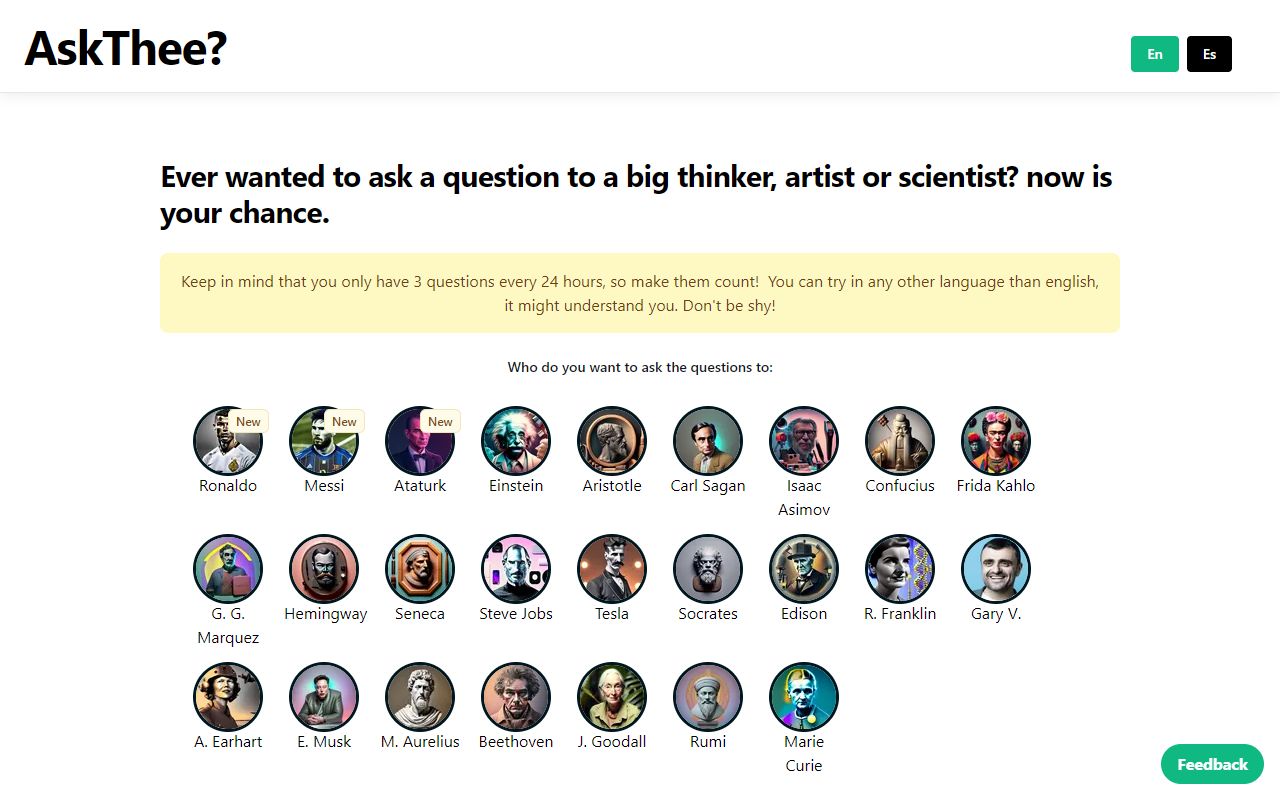Select the Beethoven avatar
Viewport: 1280px width, 800px height.
click(x=515, y=696)
